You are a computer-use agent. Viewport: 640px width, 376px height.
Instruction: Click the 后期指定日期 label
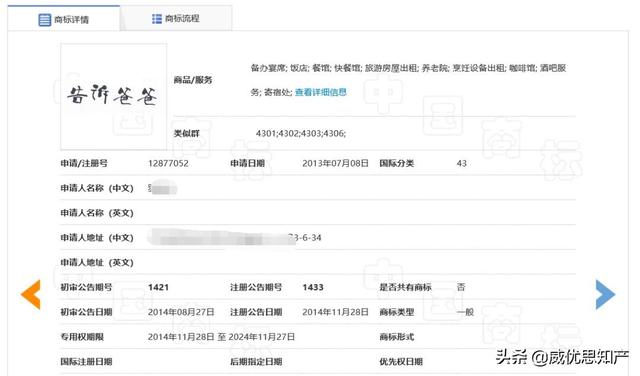pos(256,362)
